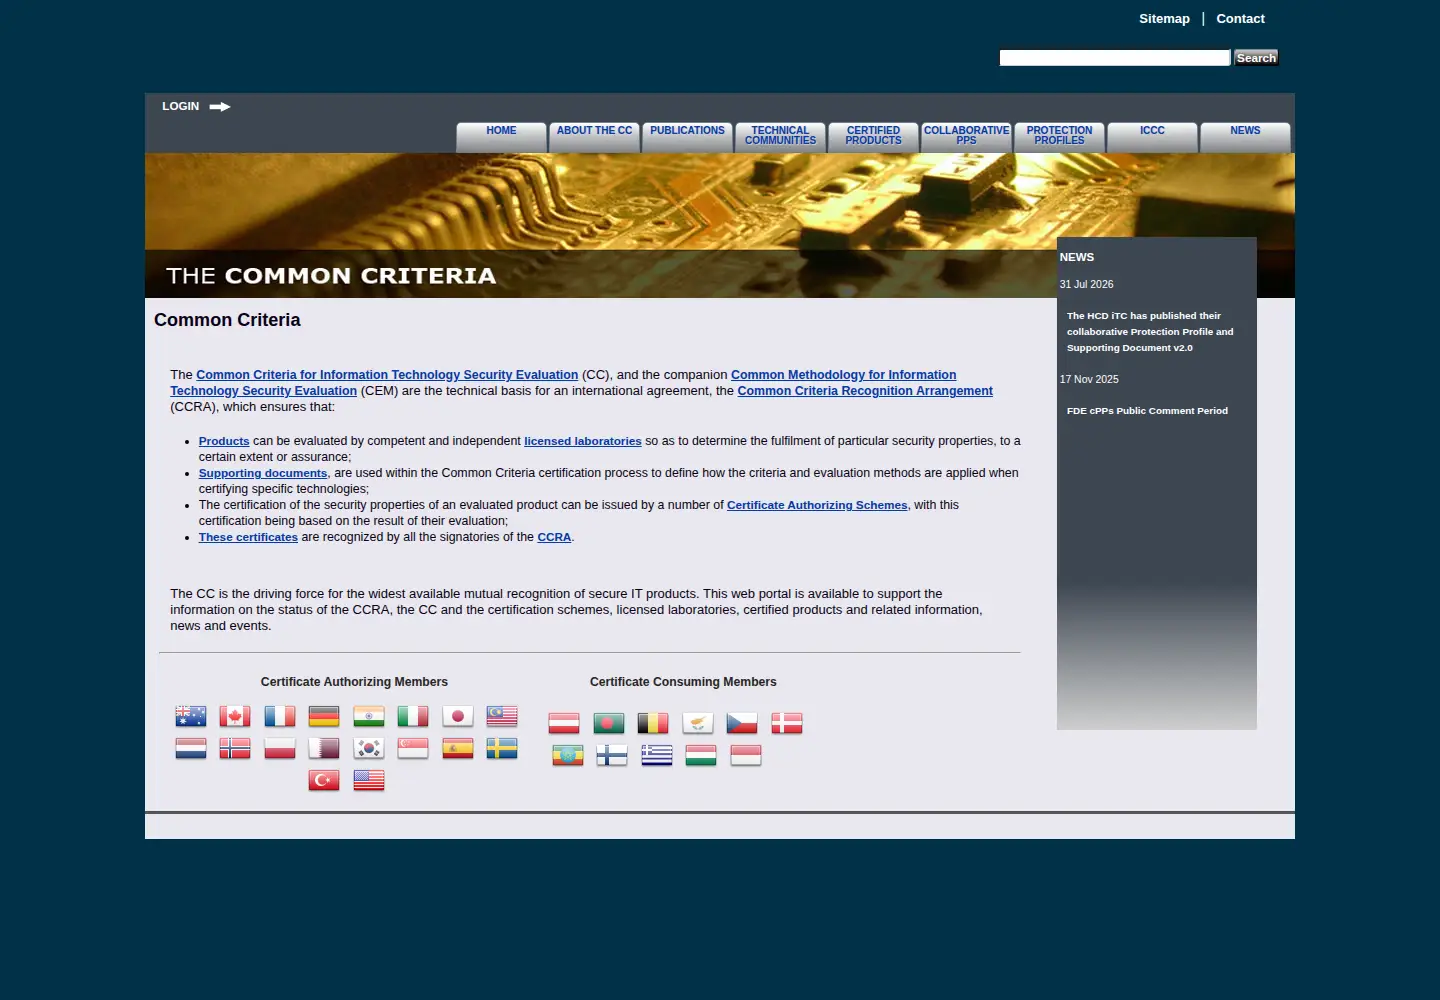Open the Japan flag icon
The height and width of the screenshot is (1000, 1440).
[x=457, y=716]
